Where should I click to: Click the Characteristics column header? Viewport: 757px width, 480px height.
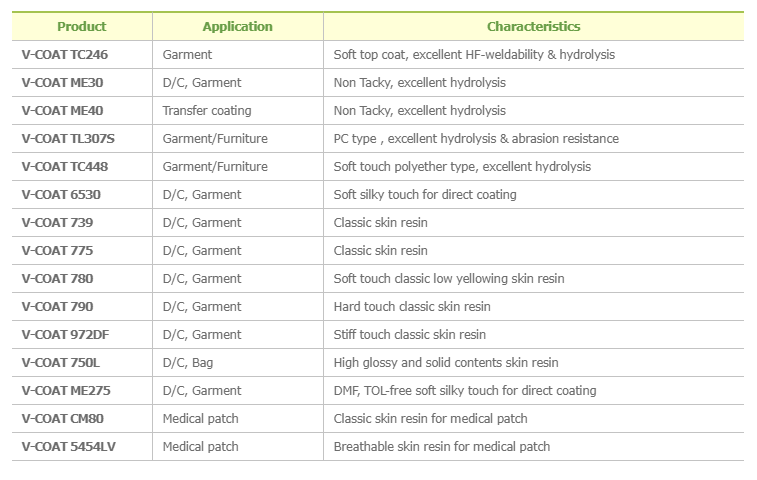pos(533,27)
